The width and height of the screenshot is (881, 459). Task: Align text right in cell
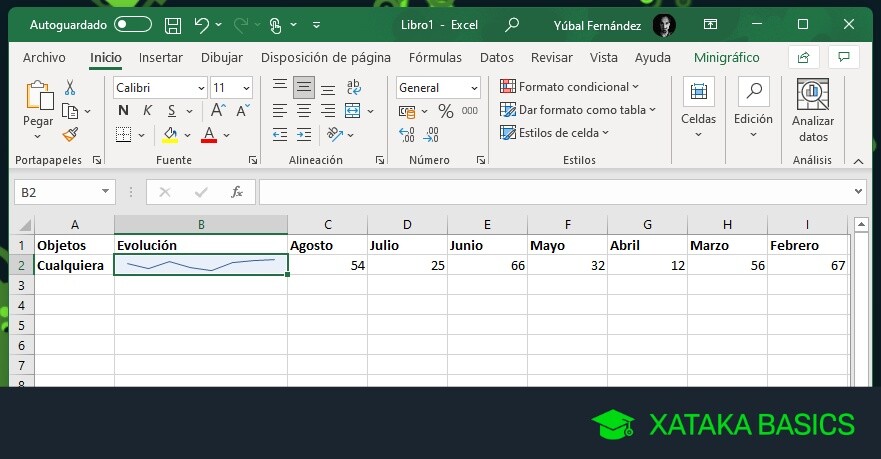pos(328,111)
